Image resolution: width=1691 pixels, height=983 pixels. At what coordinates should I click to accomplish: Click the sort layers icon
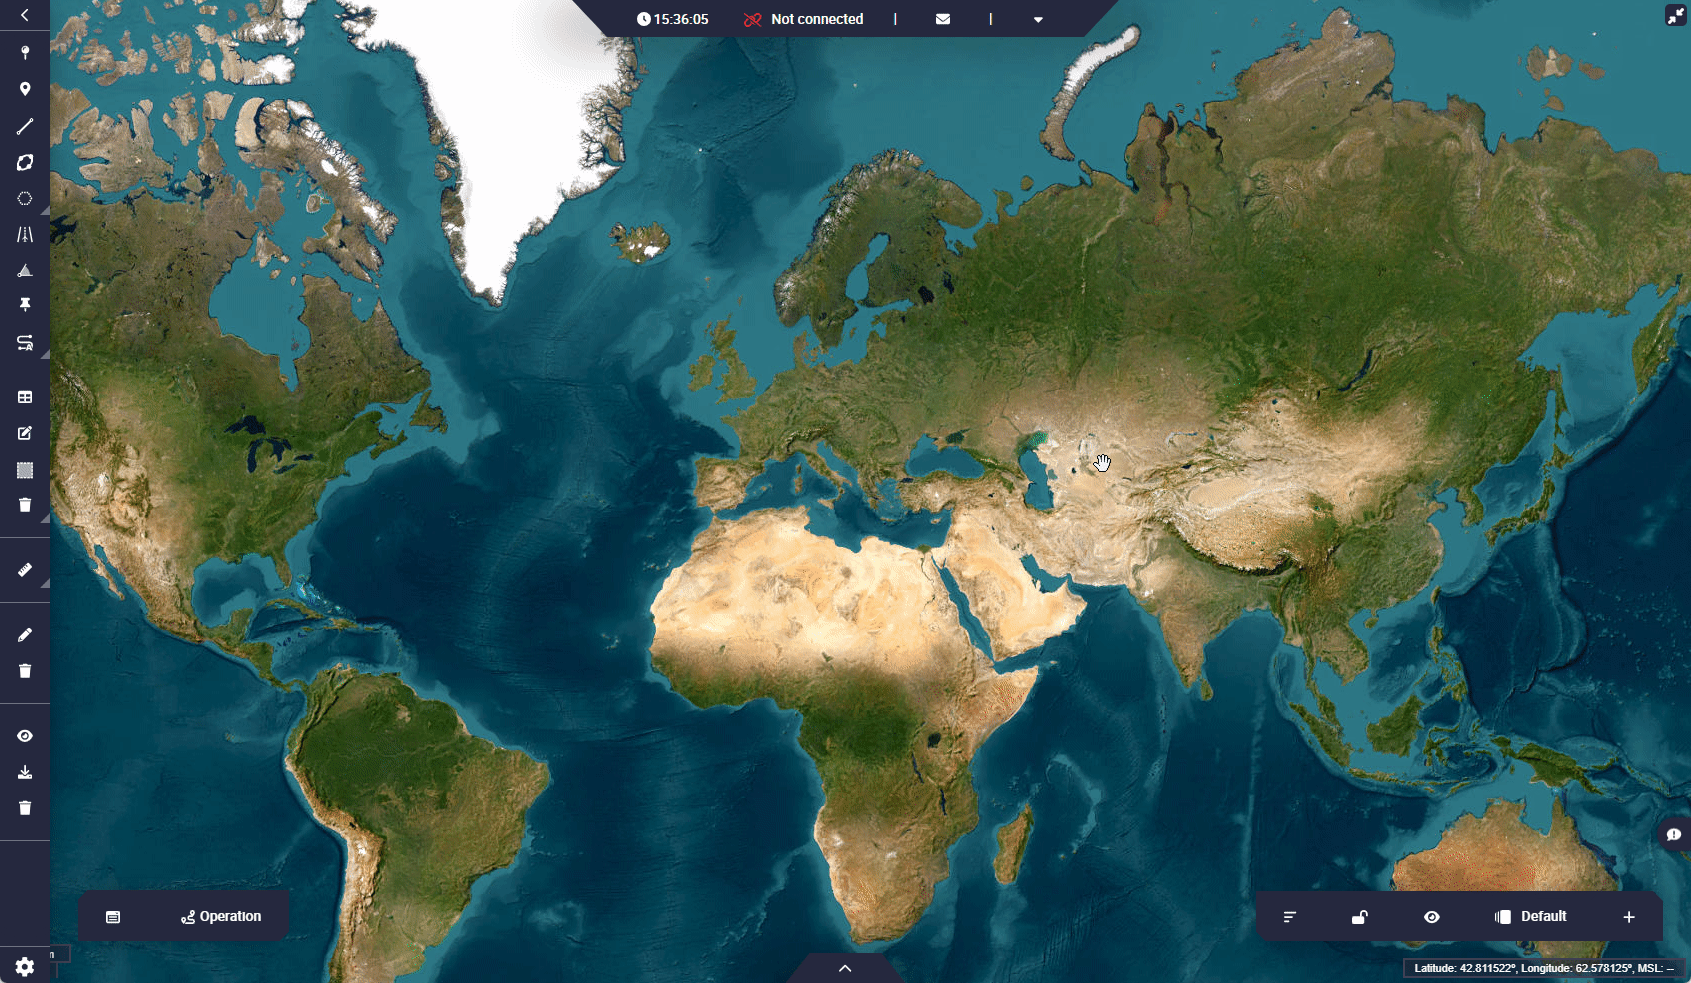point(1290,917)
